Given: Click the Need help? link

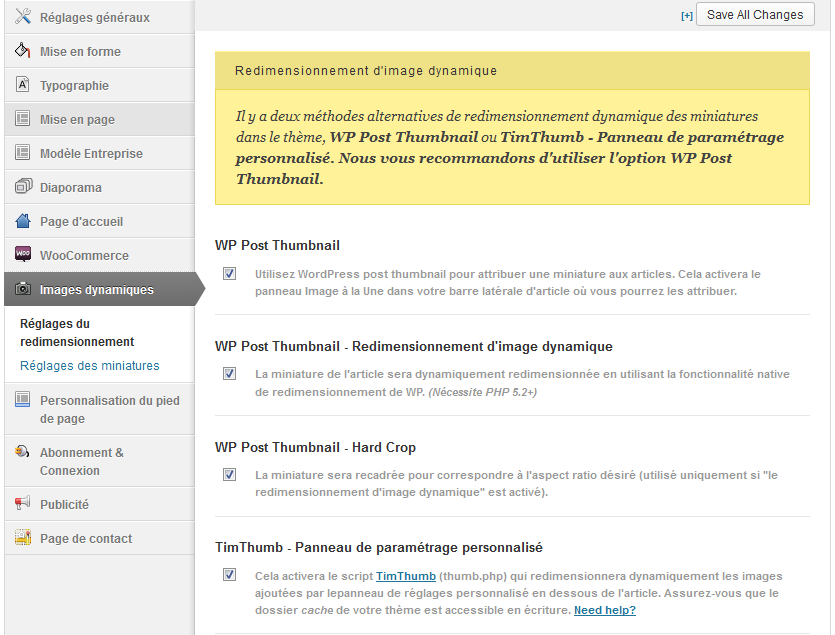Looking at the screenshot, I should 604,610.
